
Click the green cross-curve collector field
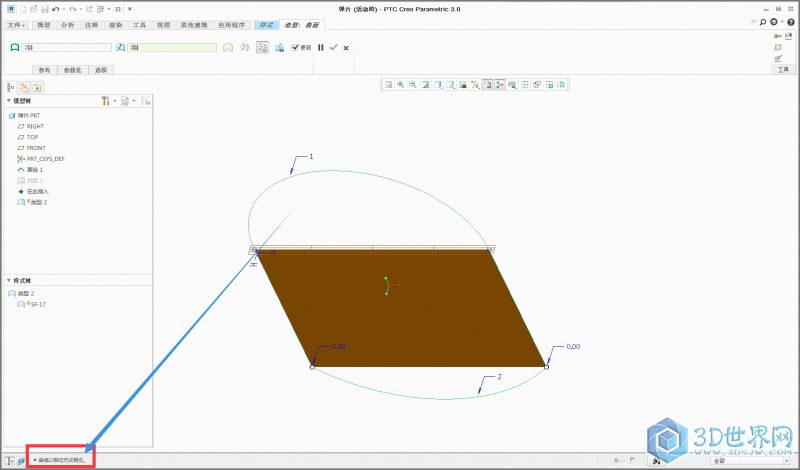pyautogui.click(x=172, y=47)
